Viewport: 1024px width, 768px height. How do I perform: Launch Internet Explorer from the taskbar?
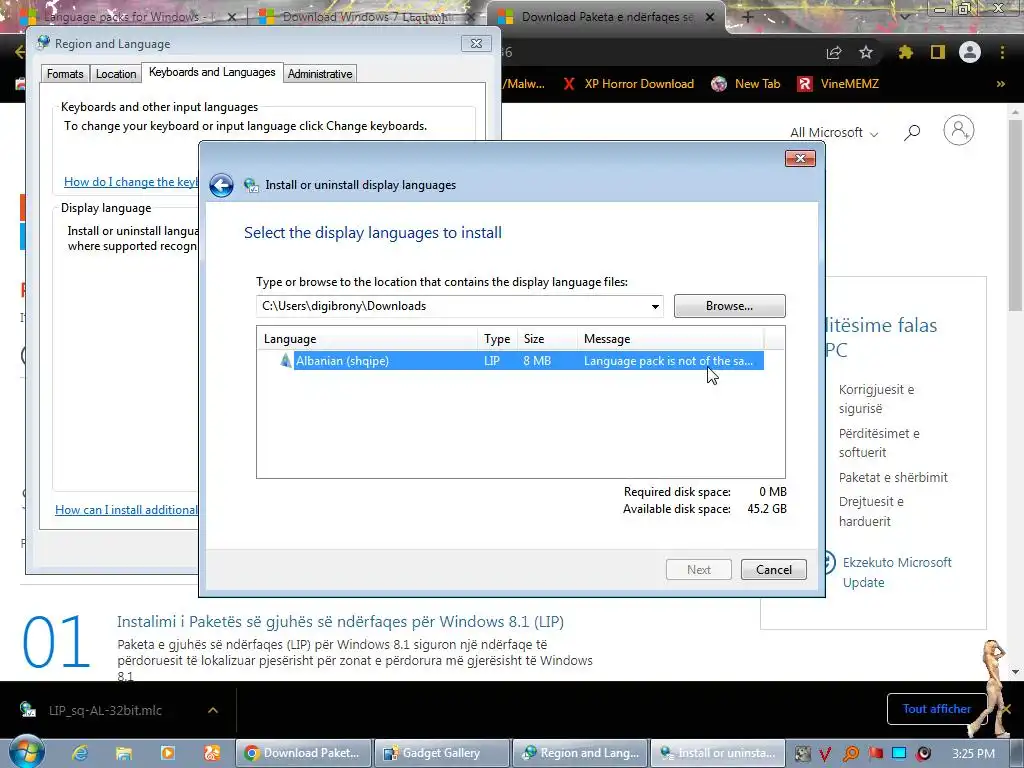tap(80, 753)
